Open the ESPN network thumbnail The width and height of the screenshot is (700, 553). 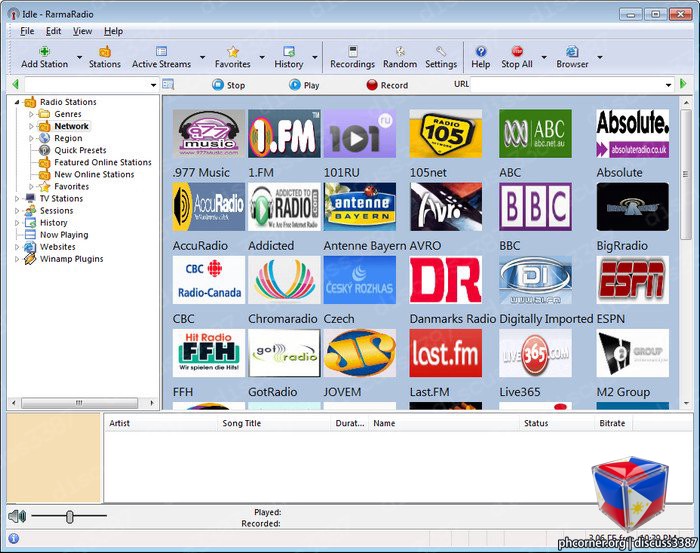633,280
